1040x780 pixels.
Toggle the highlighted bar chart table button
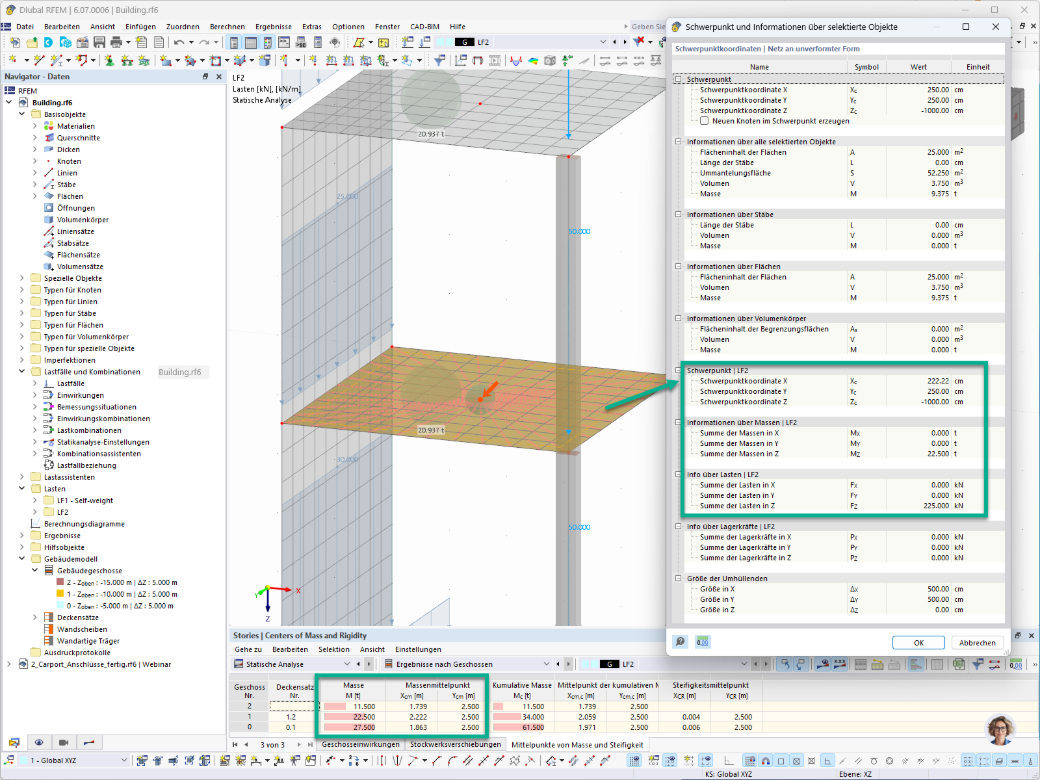point(916,664)
